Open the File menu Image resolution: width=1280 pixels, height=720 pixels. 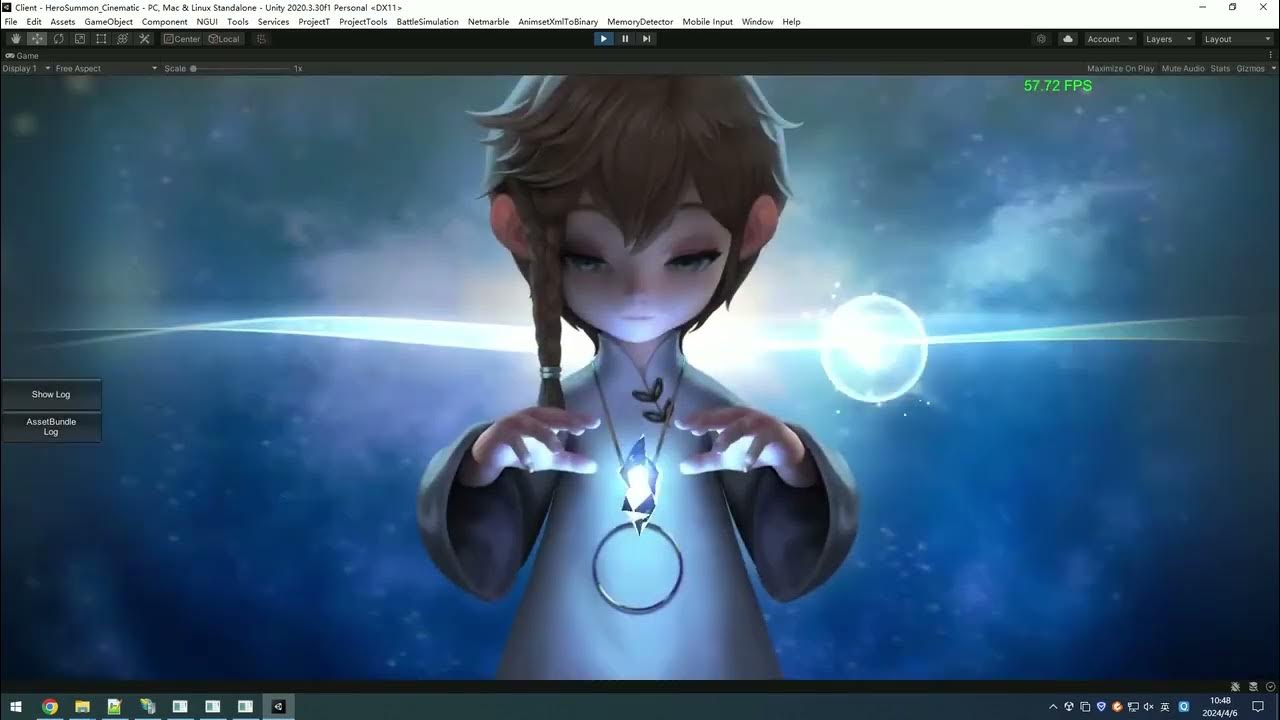(11, 22)
